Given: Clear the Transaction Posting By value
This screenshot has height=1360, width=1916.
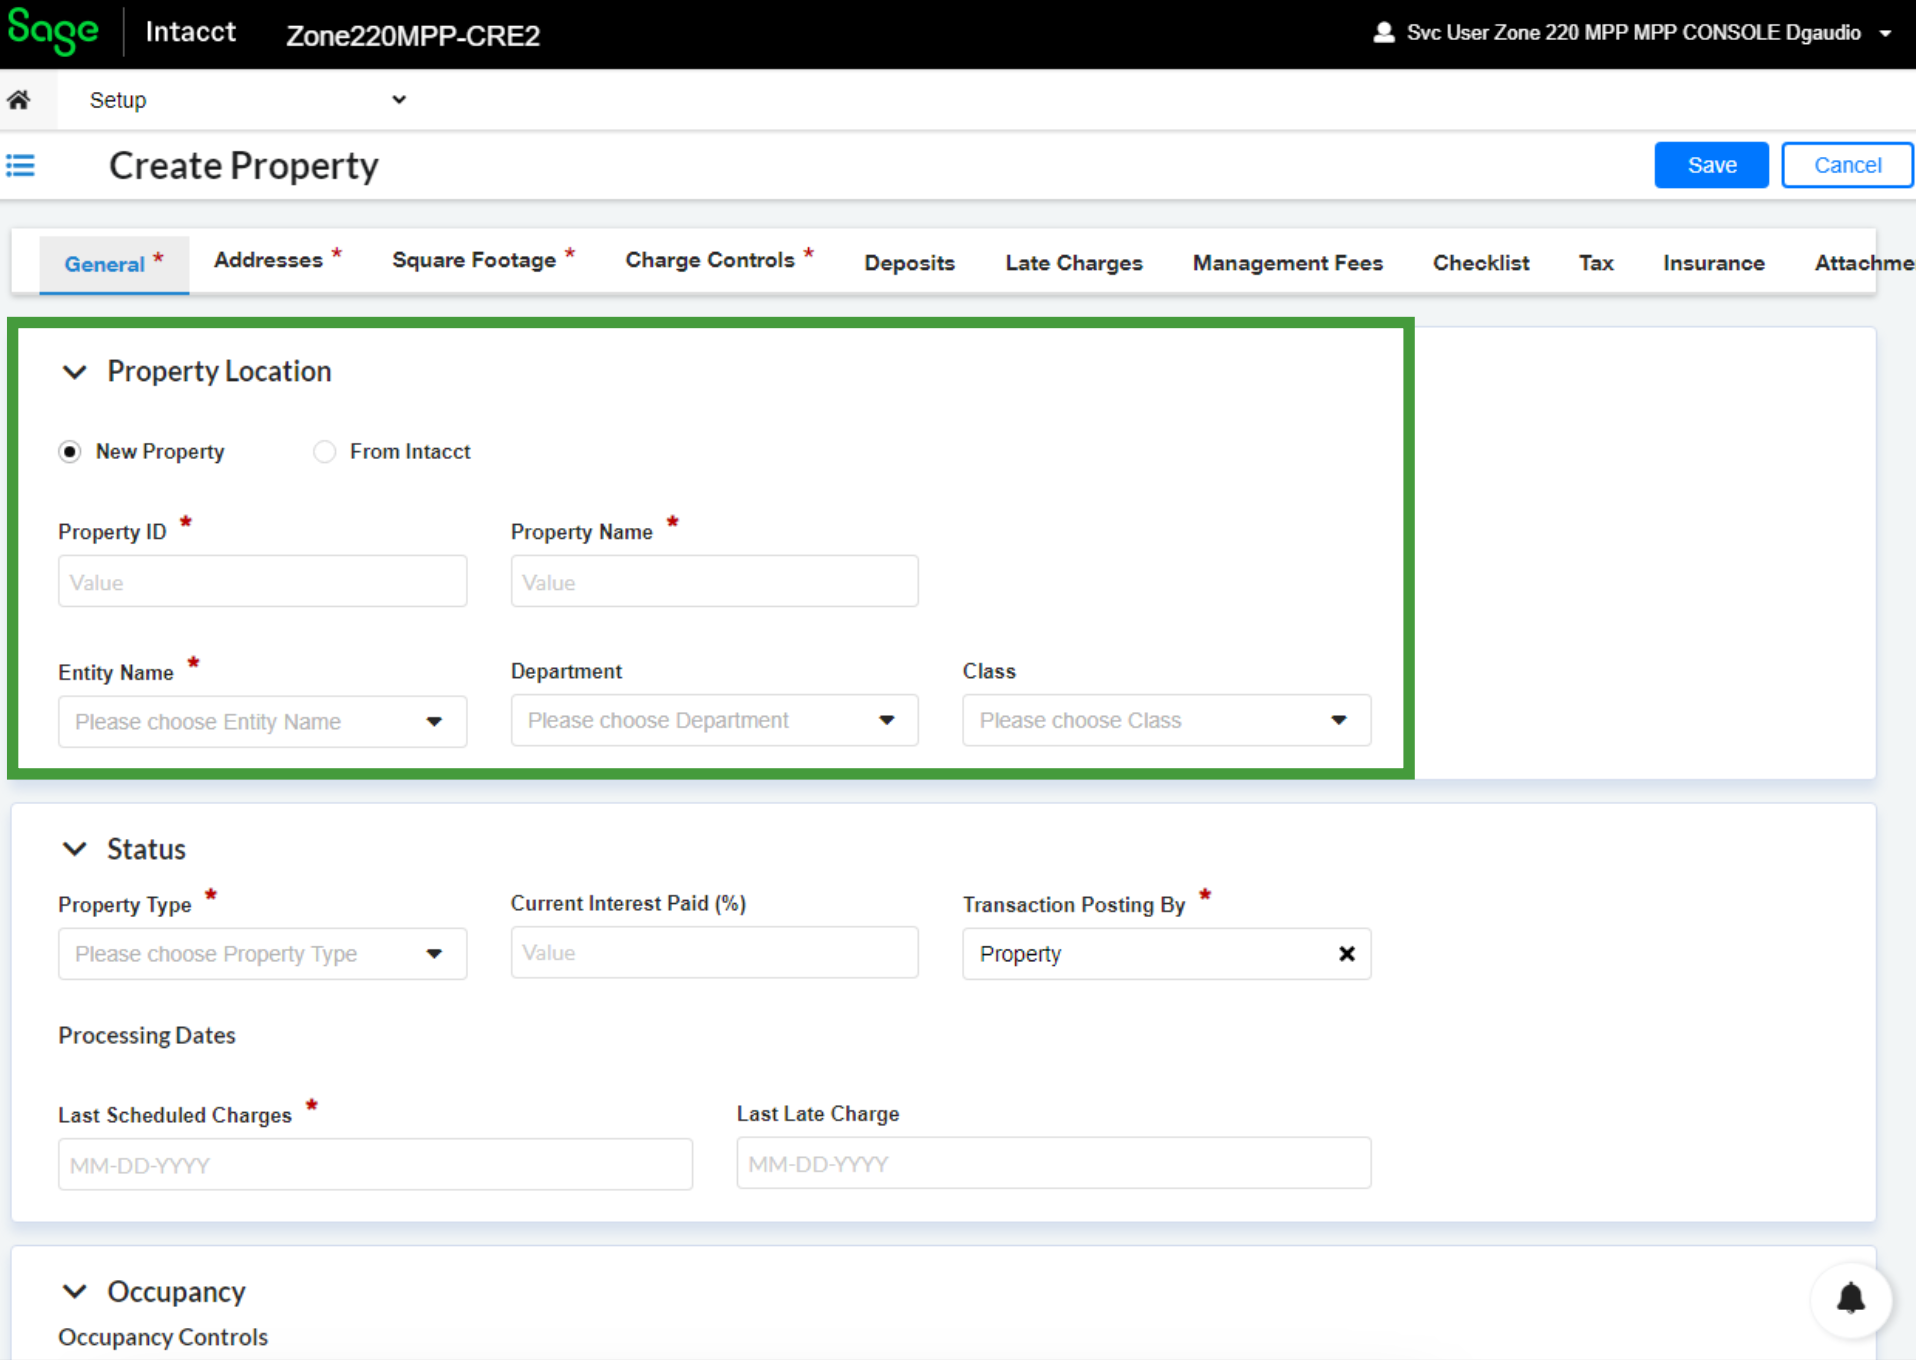Looking at the screenshot, I should point(1347,954).
